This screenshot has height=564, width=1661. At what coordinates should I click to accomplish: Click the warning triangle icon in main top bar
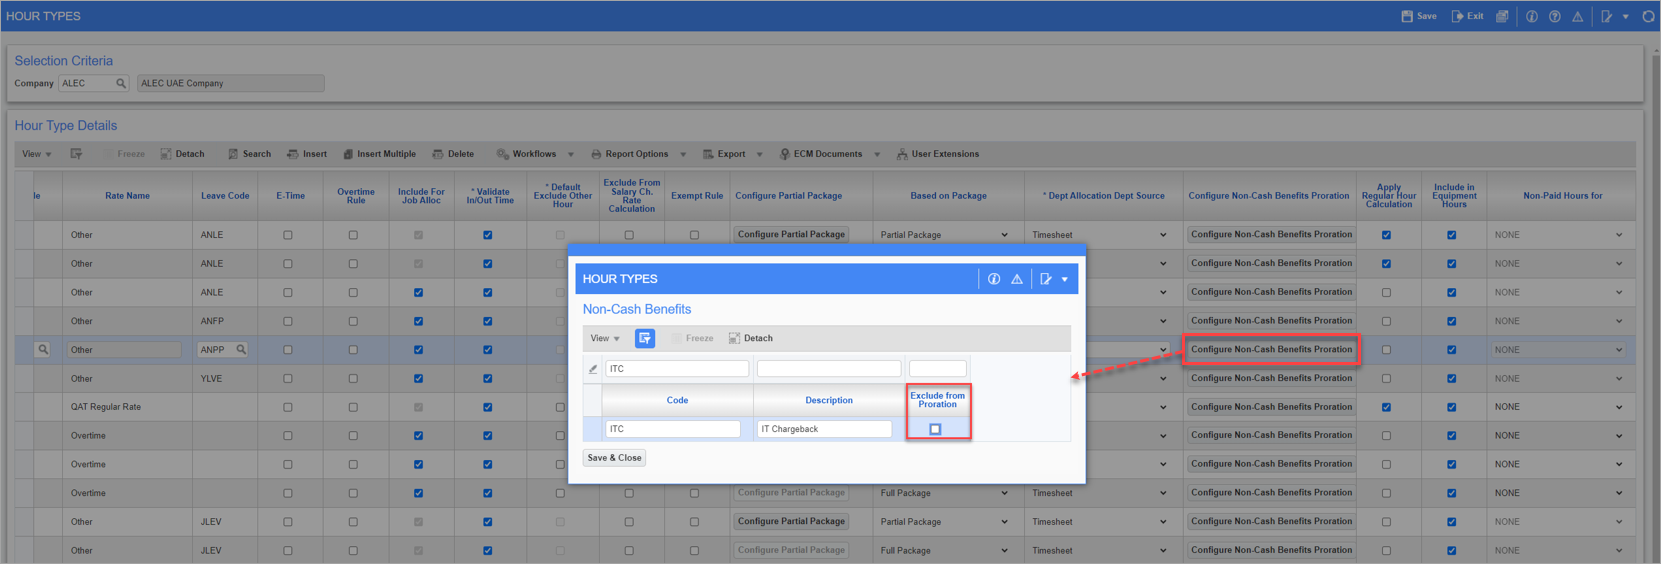point(1577,16)
